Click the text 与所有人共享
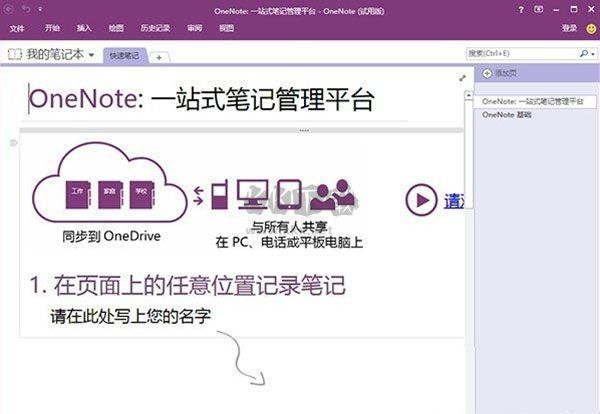This screenshot has width=600, height=414. point(289,227)
